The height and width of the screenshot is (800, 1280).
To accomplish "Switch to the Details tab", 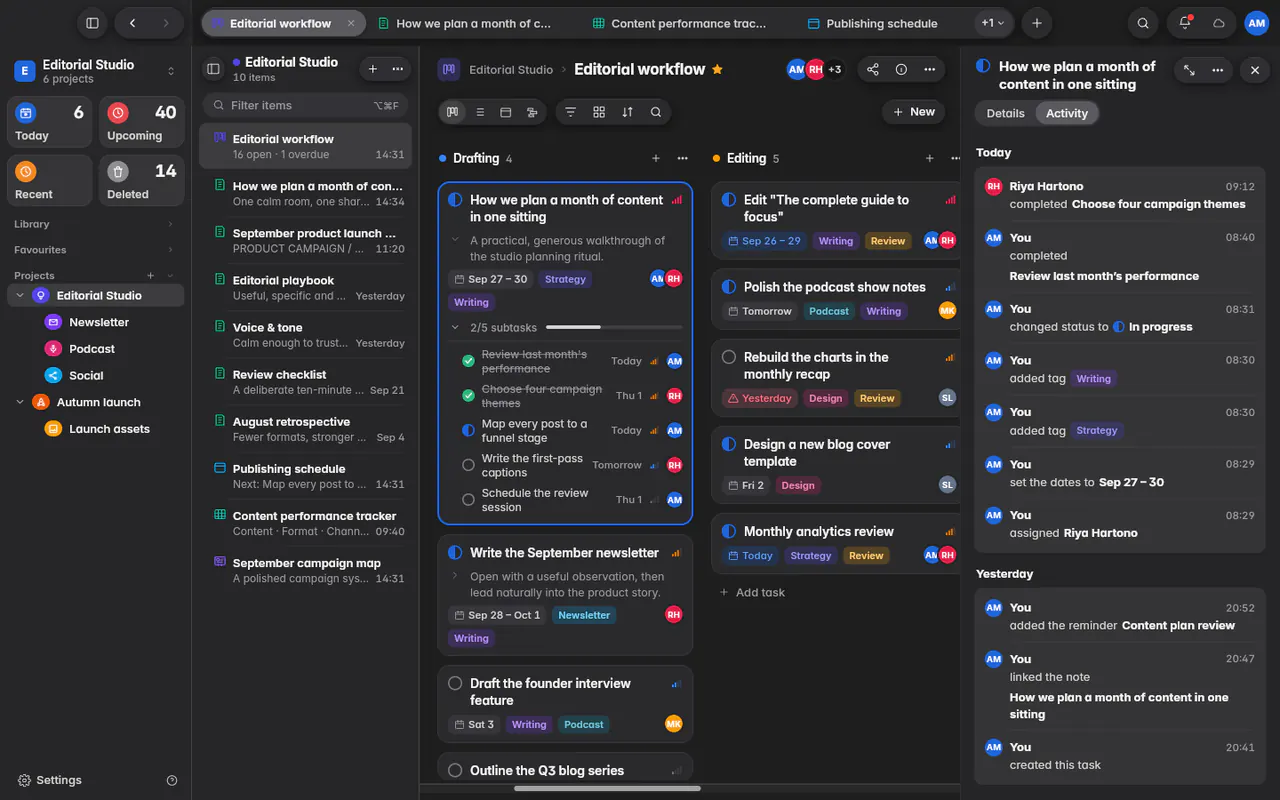I will click(x=1005, y=113).
